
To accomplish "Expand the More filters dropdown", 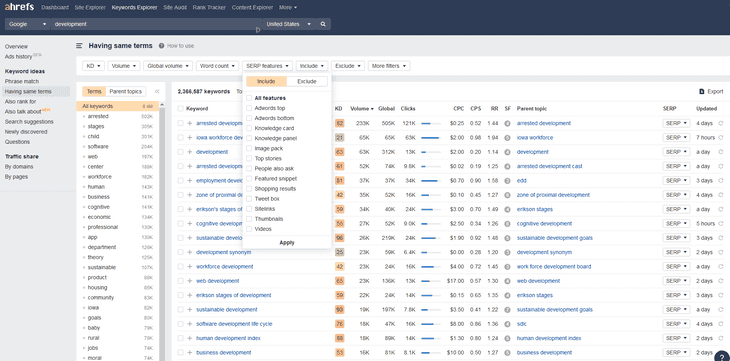I will click(x=389, y=66).
